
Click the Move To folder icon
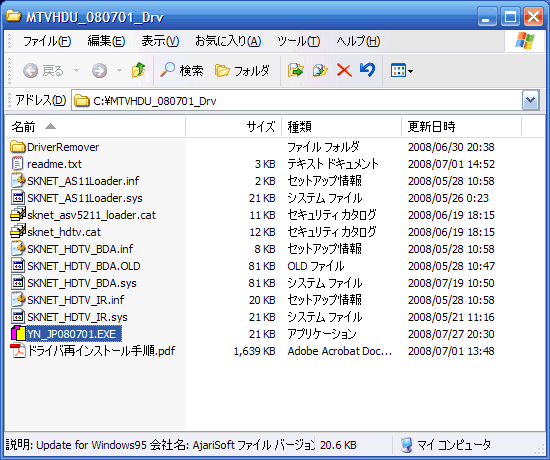[x=295, y=71]
